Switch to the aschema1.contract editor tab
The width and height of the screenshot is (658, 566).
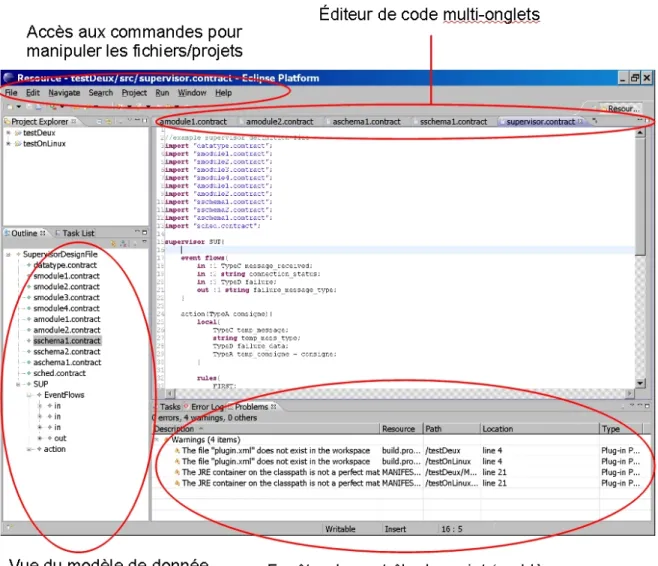(x=366, y=122)
